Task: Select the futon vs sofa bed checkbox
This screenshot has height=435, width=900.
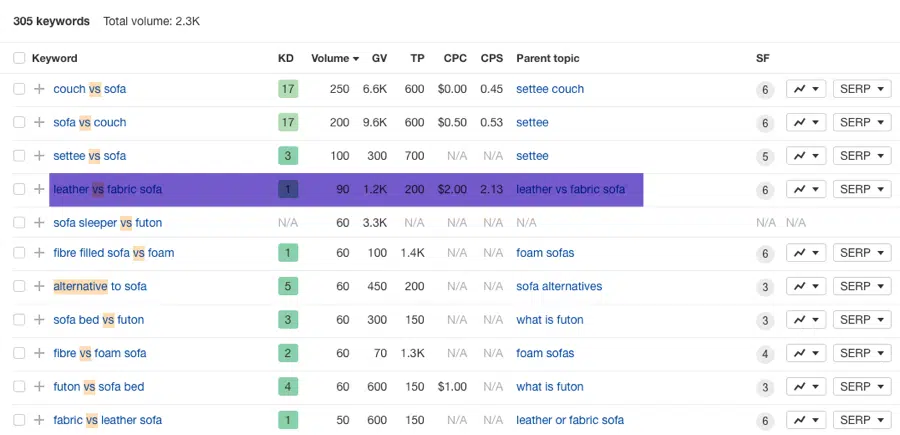Action: tap(19, 387)
